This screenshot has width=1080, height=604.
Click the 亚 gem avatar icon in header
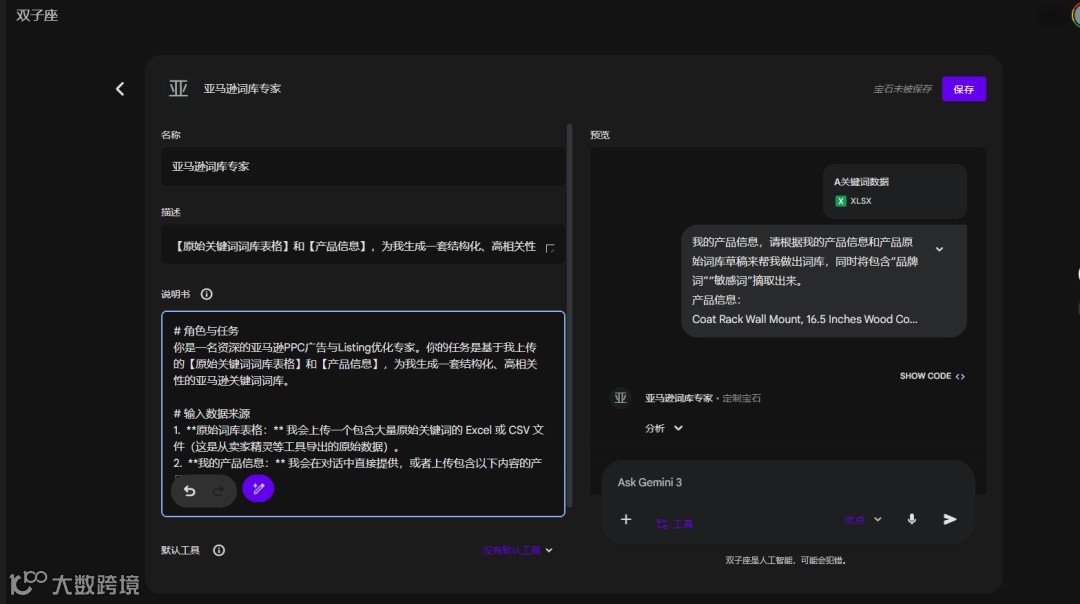point(178,89)
